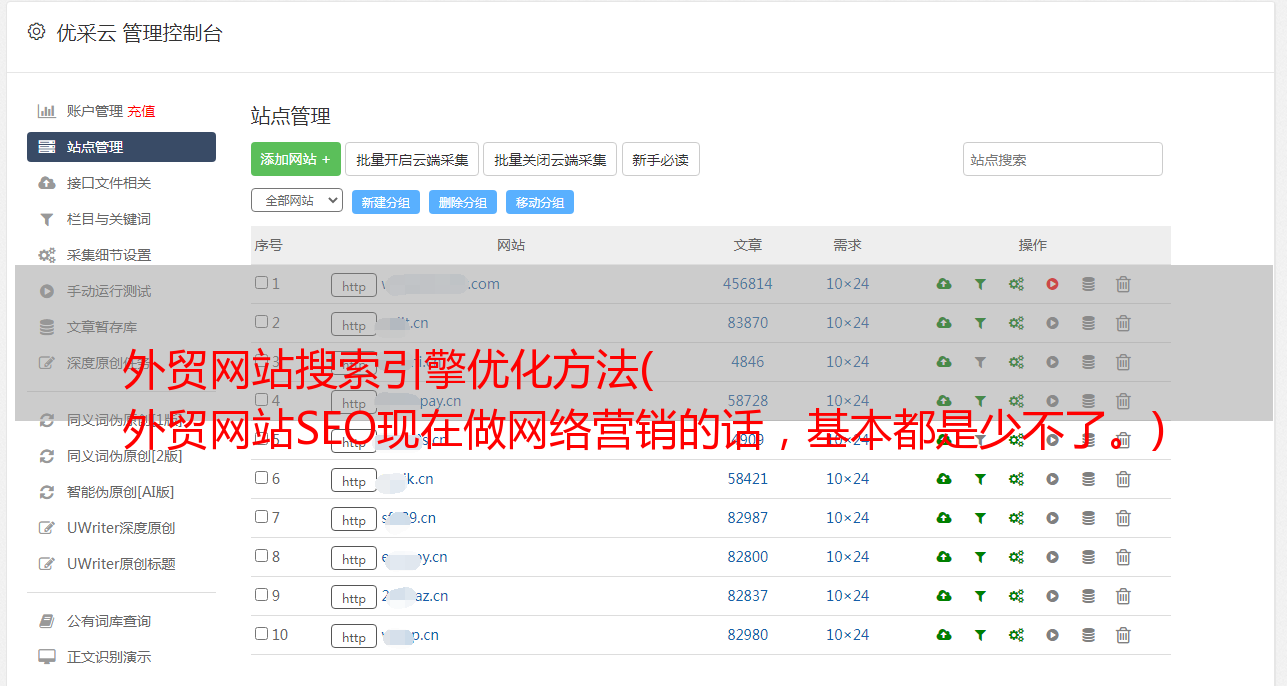
Task: Click the red 充值 link
Action: pyautogui.click(x=141, y=111)
